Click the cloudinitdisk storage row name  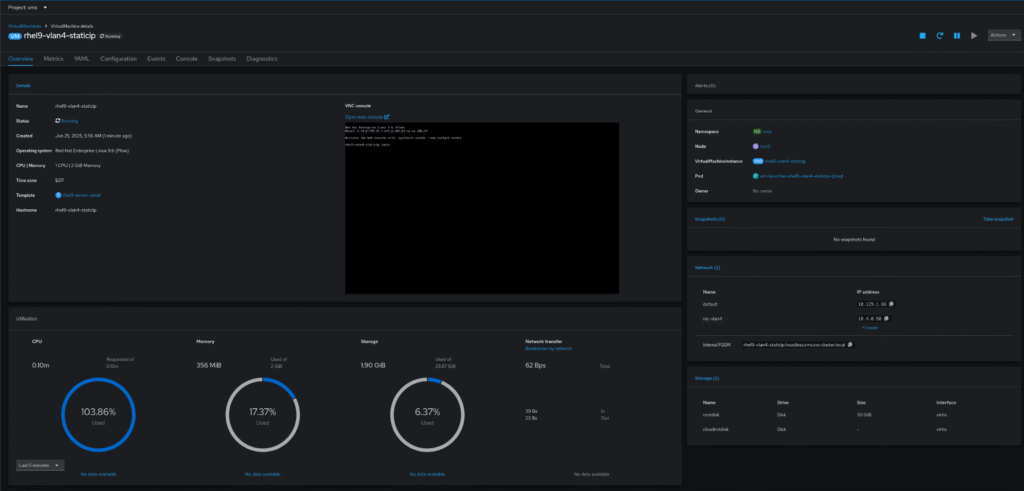point(716,429)
